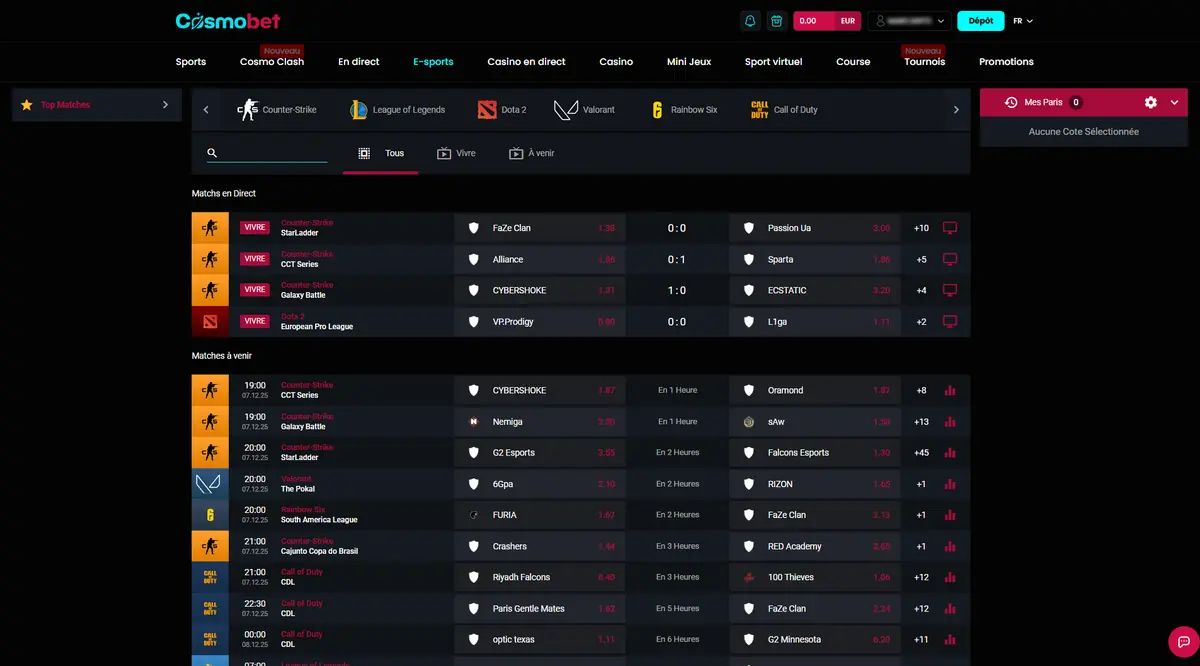Open live stream for Alliance vs Sparta
The height and width of the screenshot is (666, 1200).
[x=950, y=259]
